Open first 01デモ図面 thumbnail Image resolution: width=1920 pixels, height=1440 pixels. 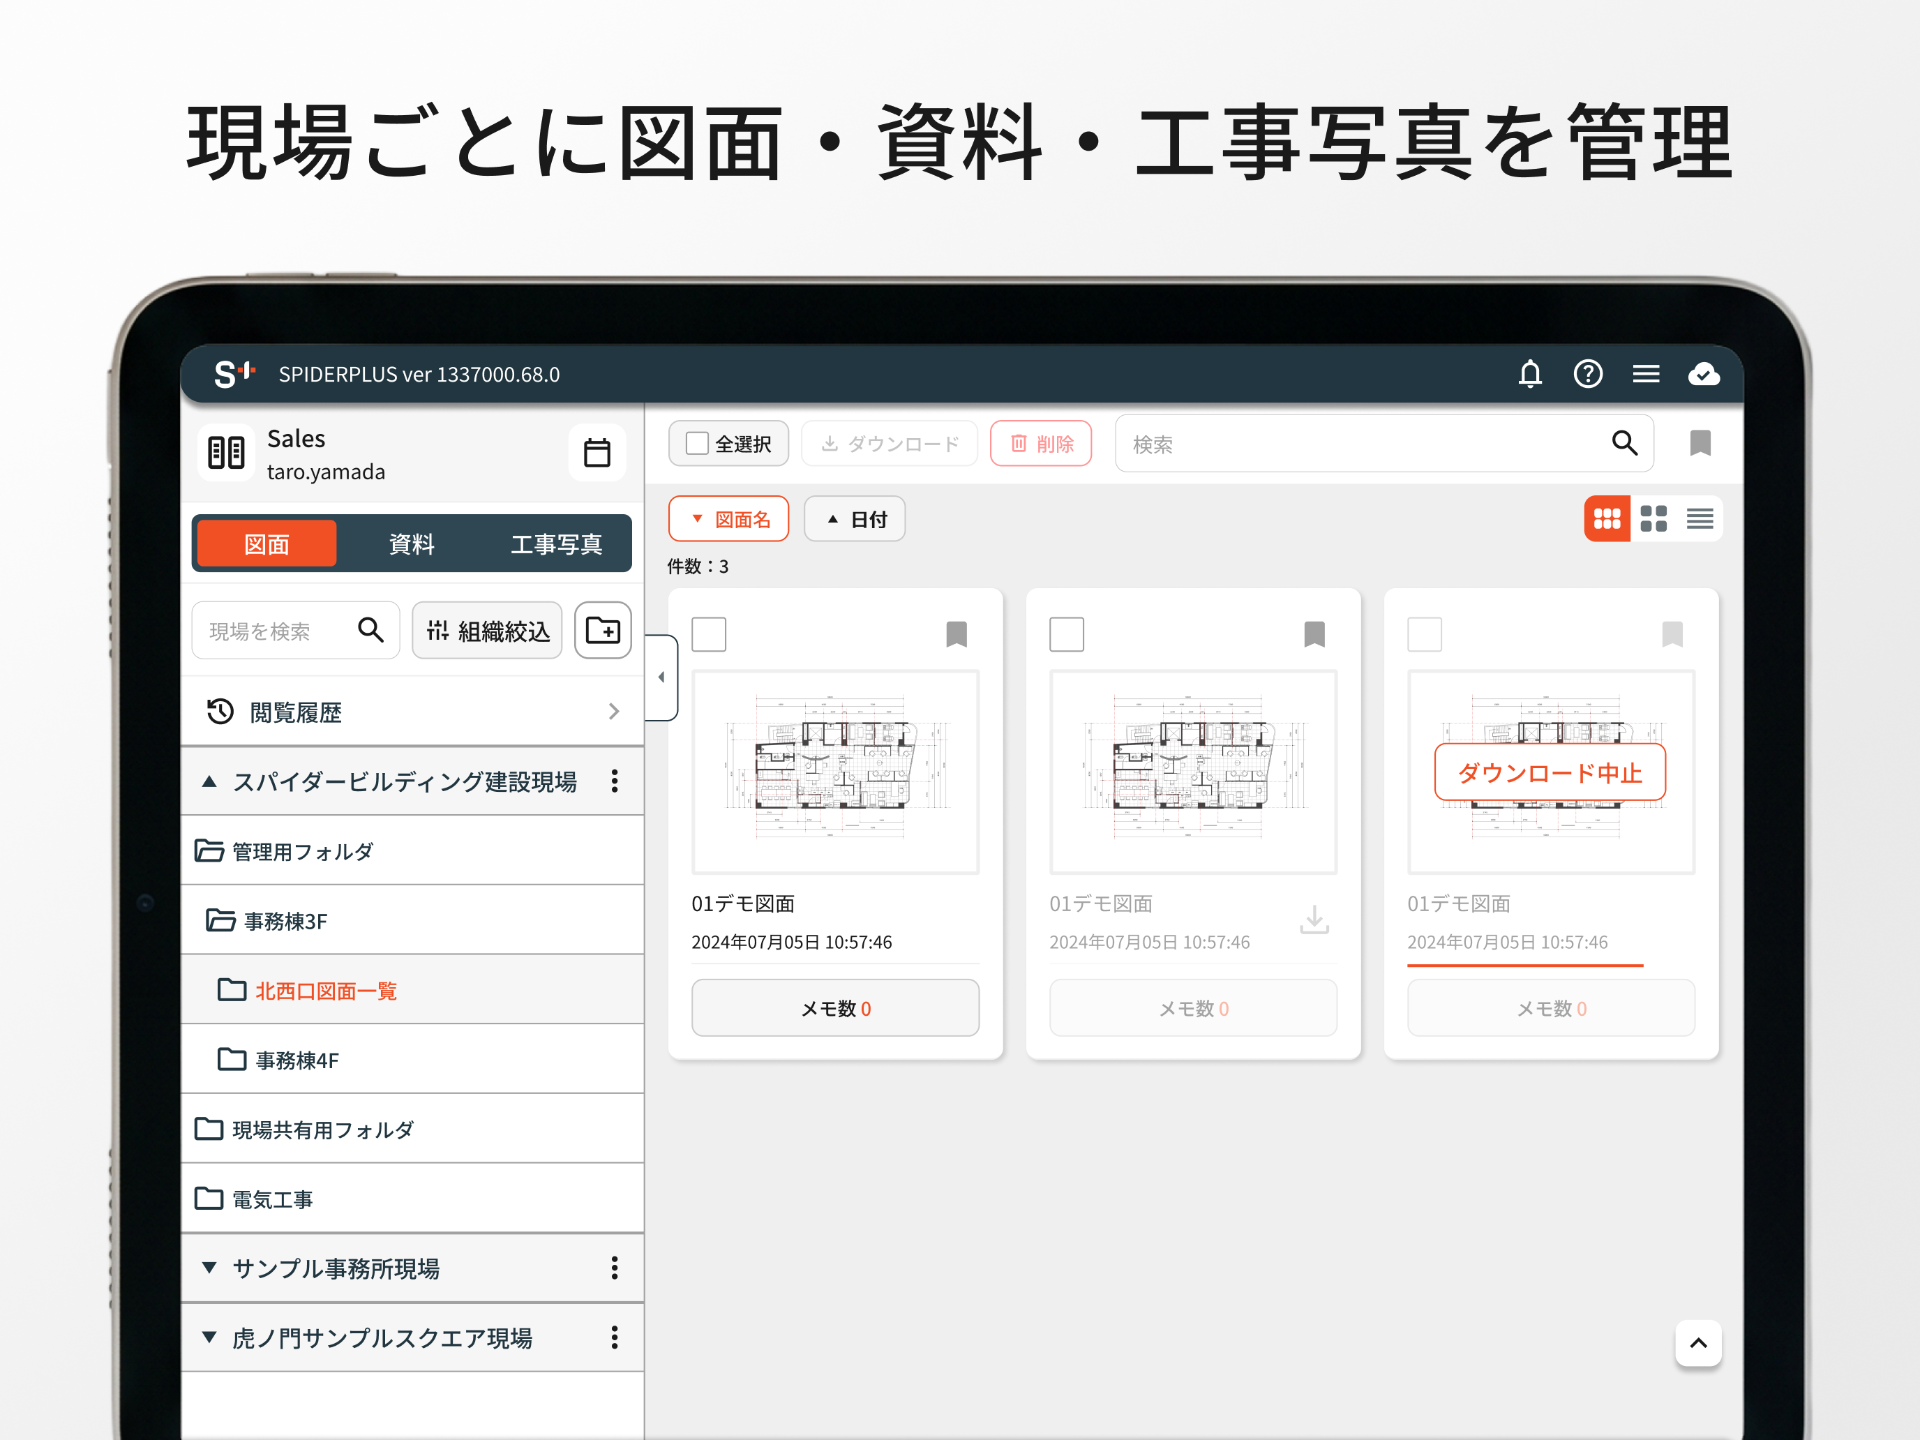836,772
